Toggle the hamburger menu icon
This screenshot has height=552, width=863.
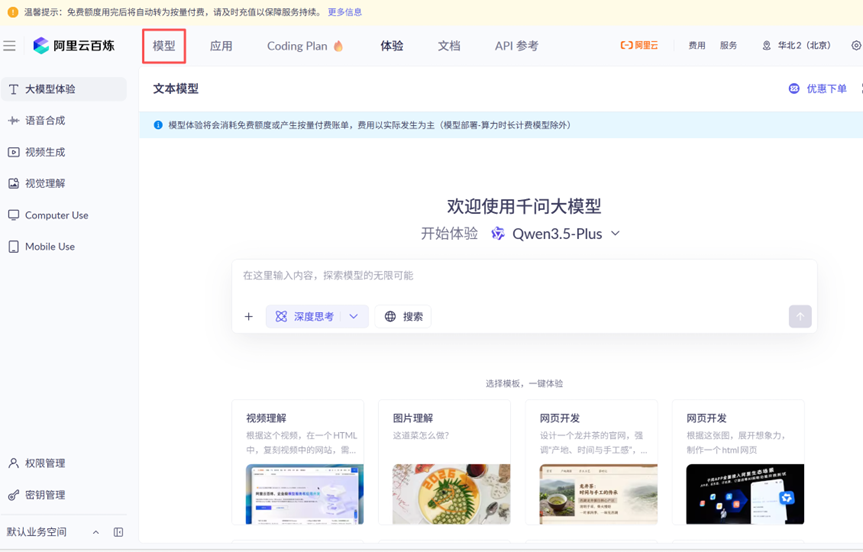[9, 46]
